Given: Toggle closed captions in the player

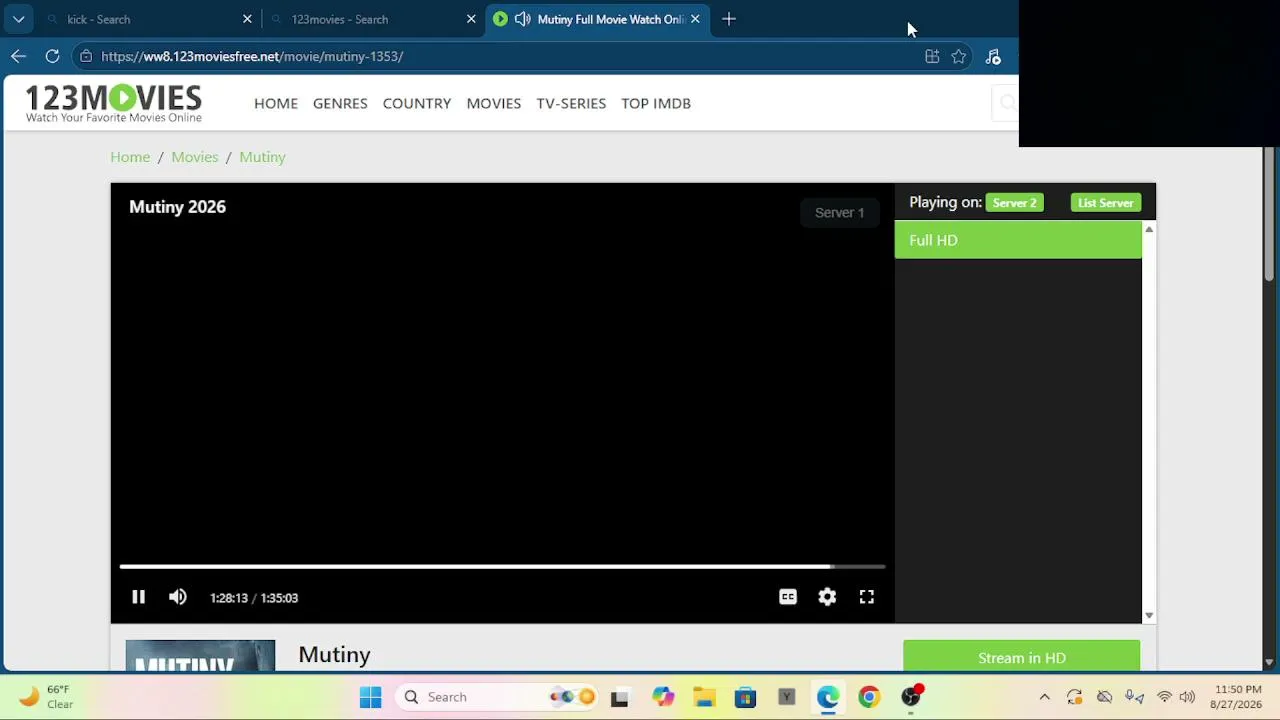Looking at the screenshot, I should [788, 597].
